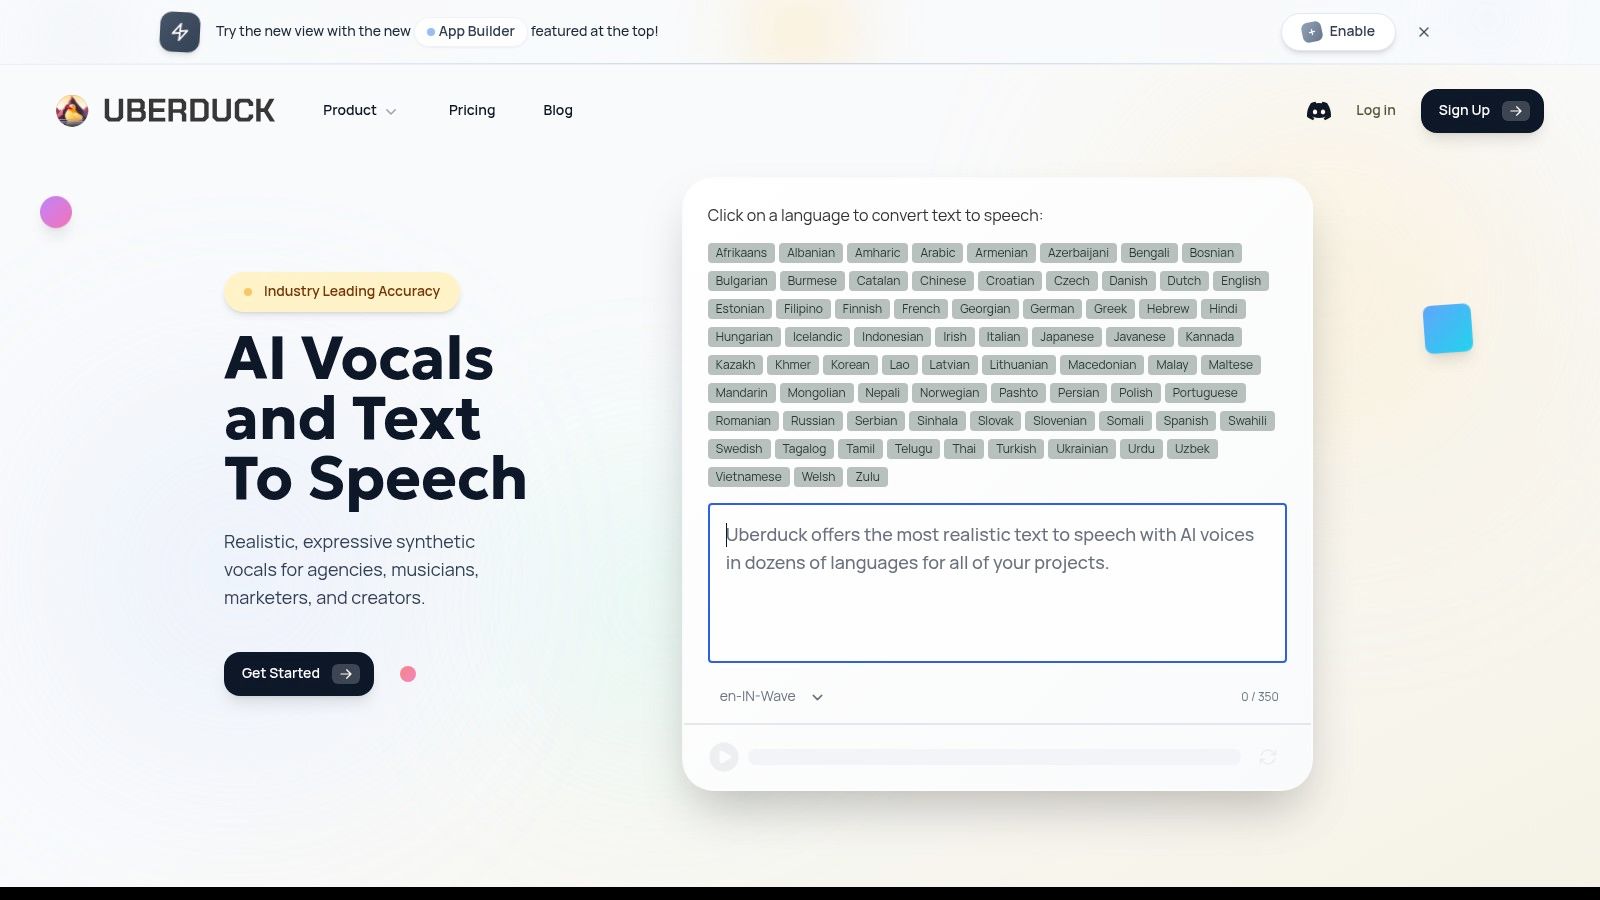The width and height of the screenshot is (1600, 900).
Task: Choose the Welsh language tag
Action: (x=818, y=477)
